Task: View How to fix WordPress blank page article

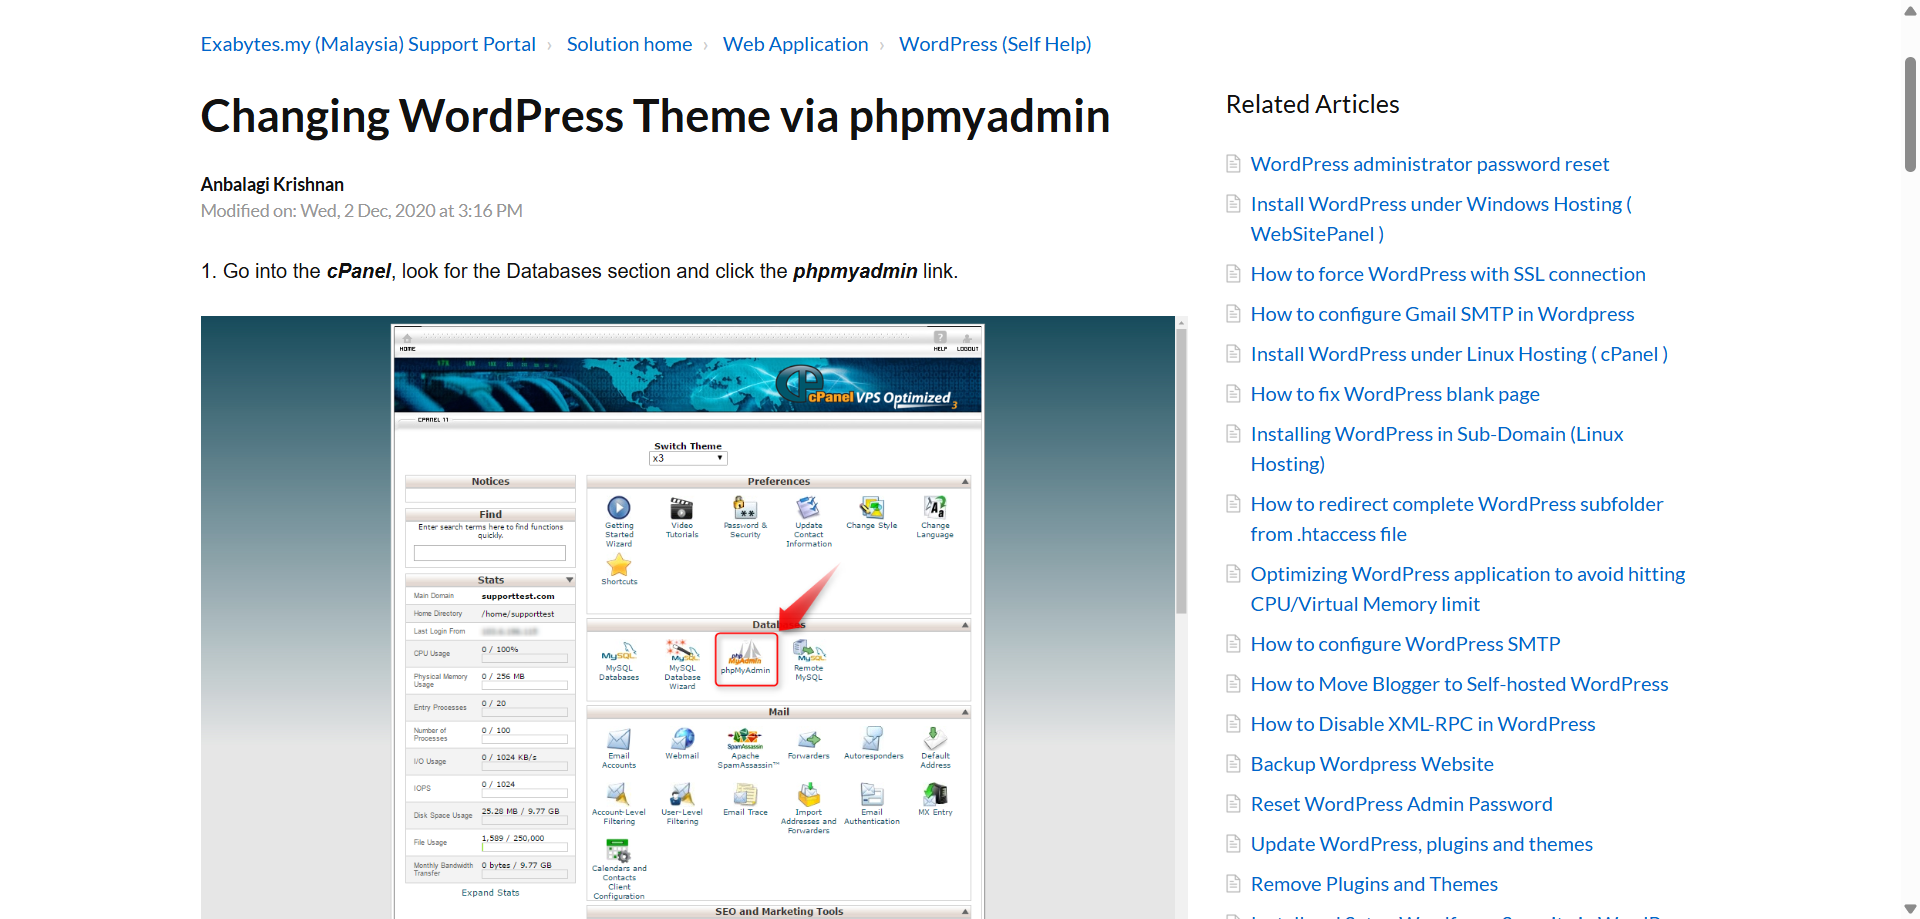Action: [1395, 394]
